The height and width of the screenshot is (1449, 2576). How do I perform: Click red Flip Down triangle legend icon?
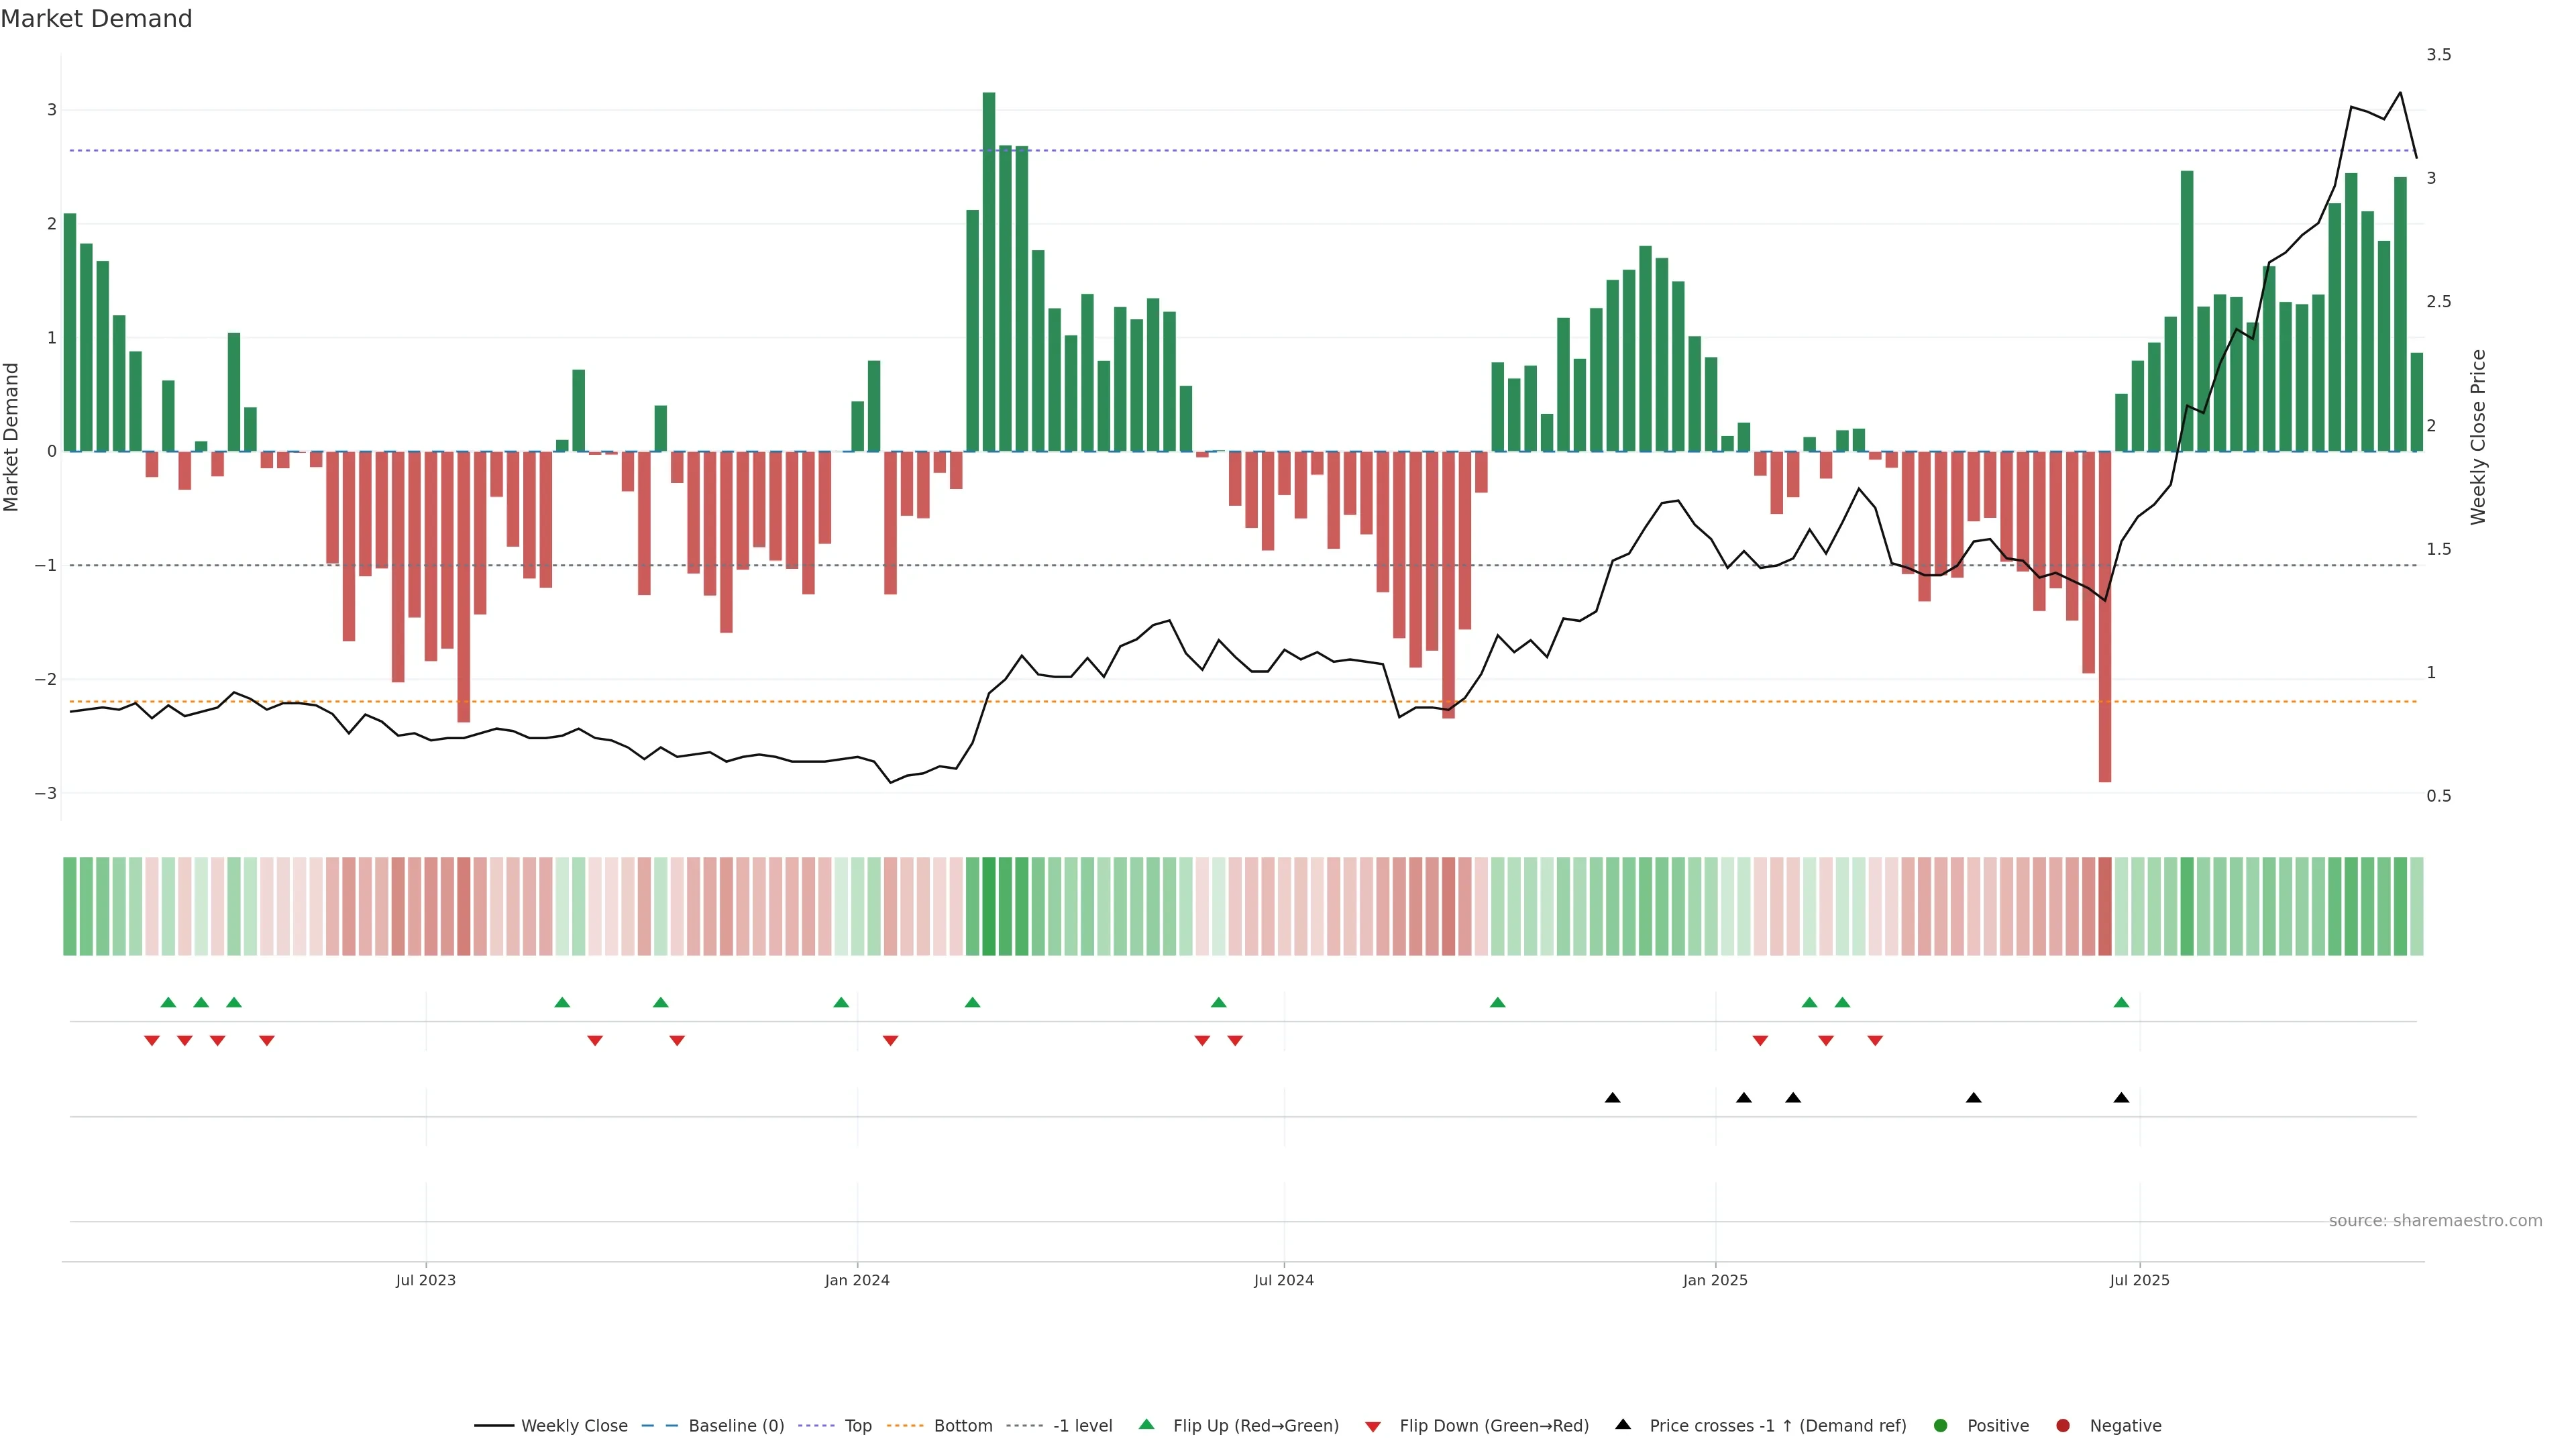pos(1373,1426)
